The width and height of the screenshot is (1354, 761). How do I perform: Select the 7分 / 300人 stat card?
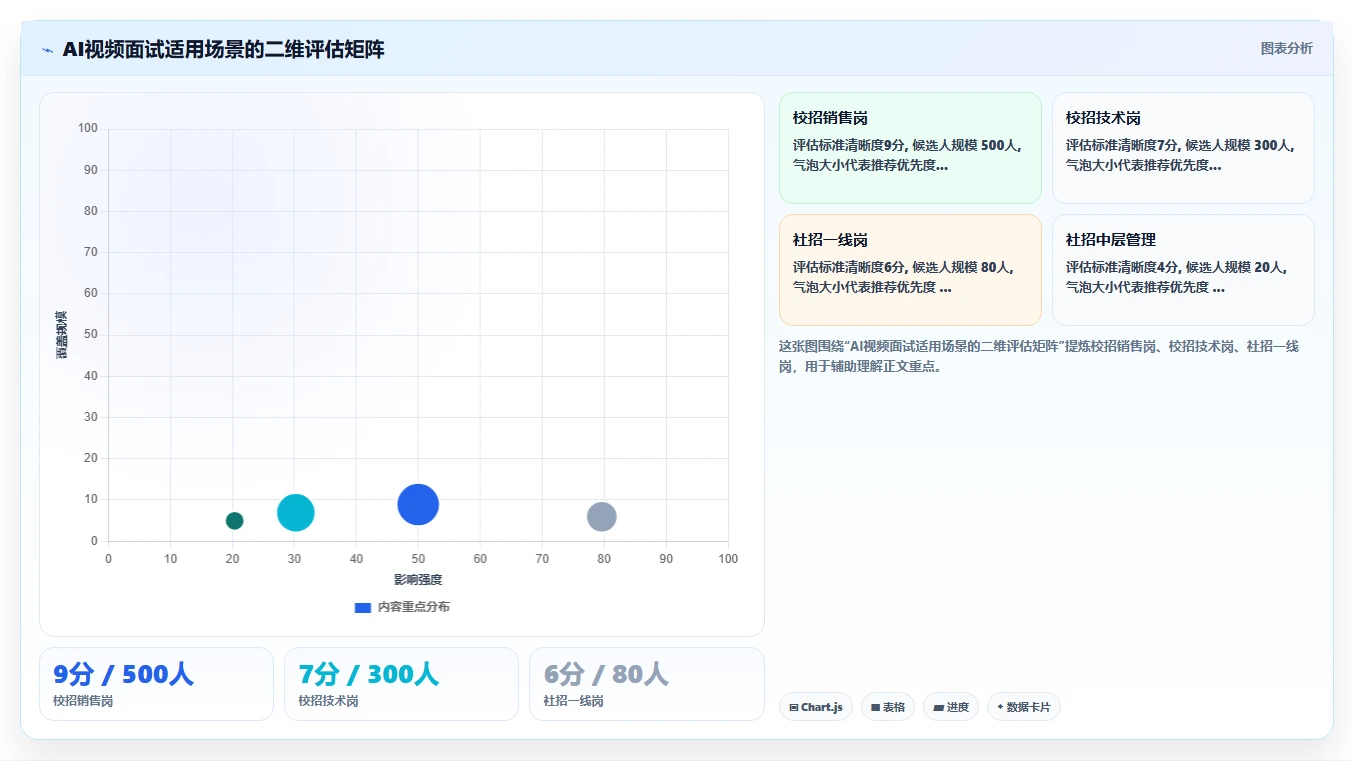(401, 684)
